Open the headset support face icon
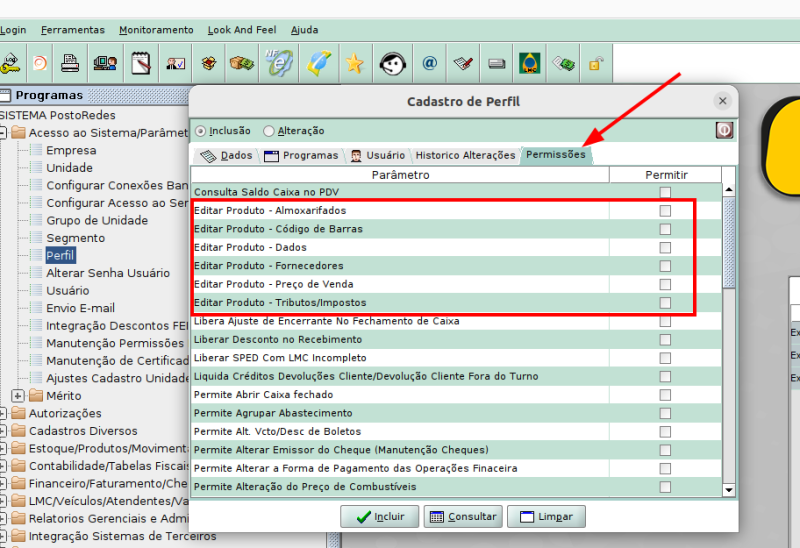Screen dimensions: 800x548 (391, 64)
